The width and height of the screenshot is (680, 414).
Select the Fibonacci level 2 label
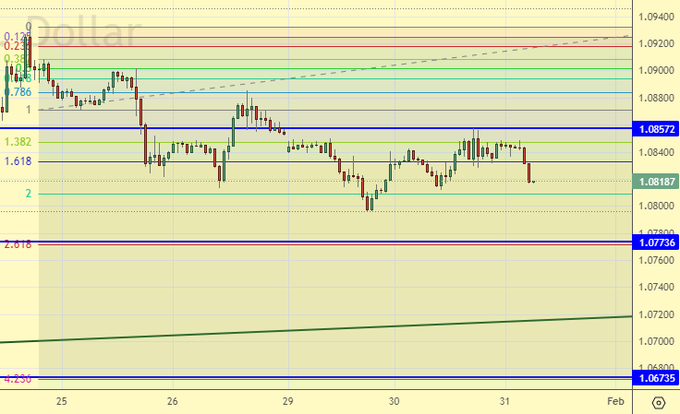[x=28, y=194]
